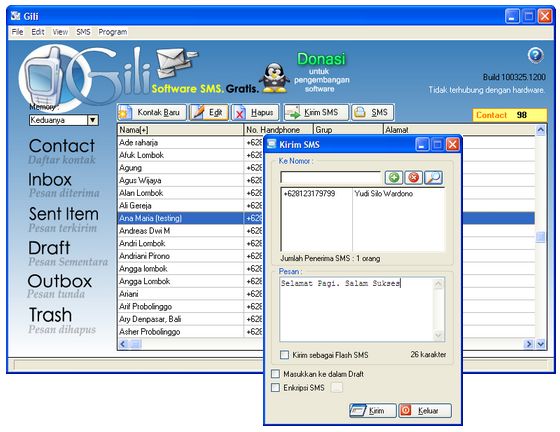Enable Kirim sebagai Flash SMS checkbox

[285, 355]
